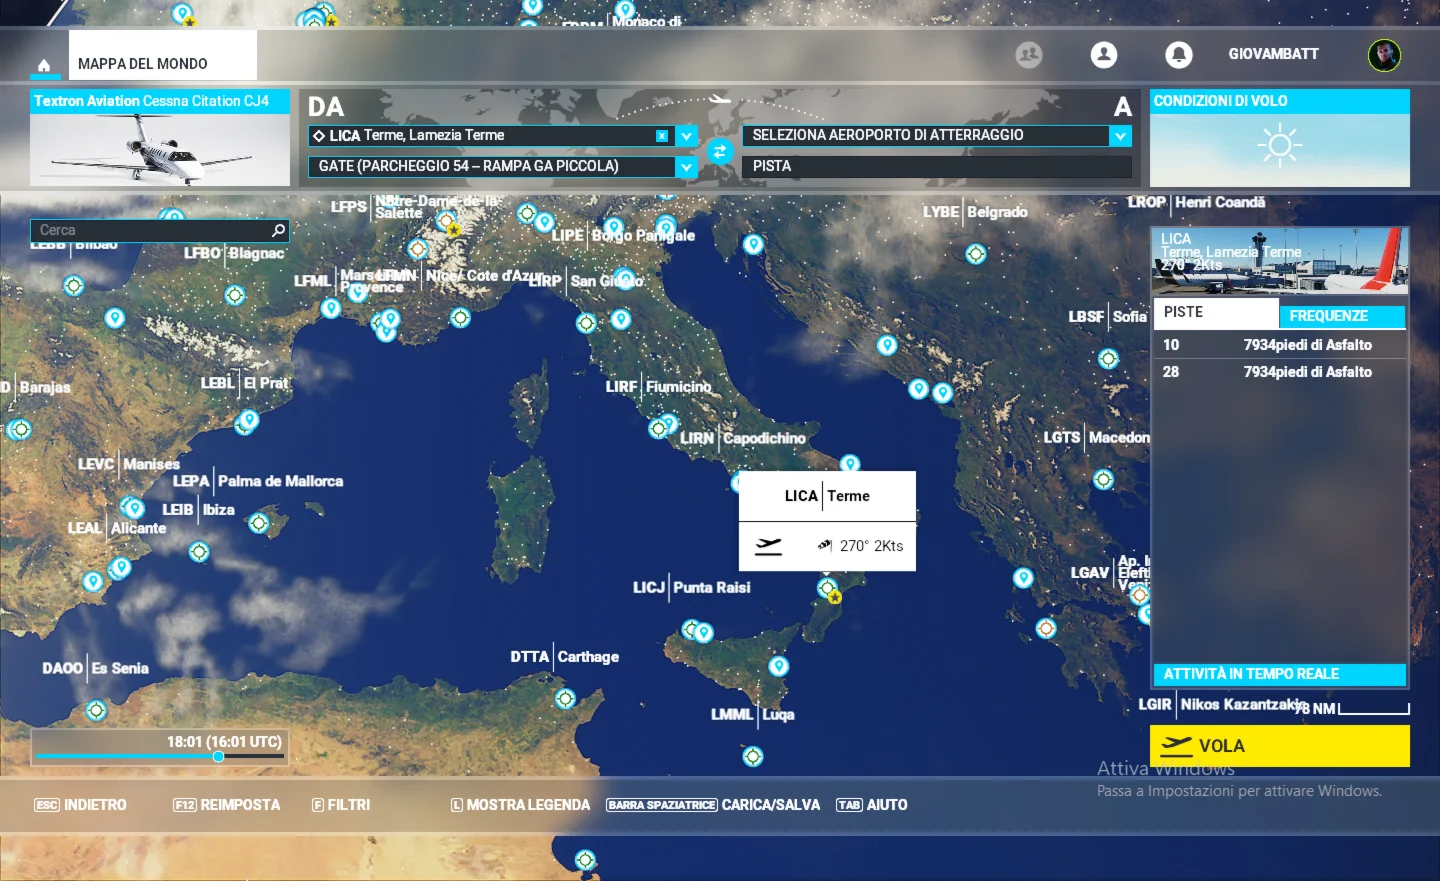
Task: Click the home icon in top bar
Action: point(44,65)
